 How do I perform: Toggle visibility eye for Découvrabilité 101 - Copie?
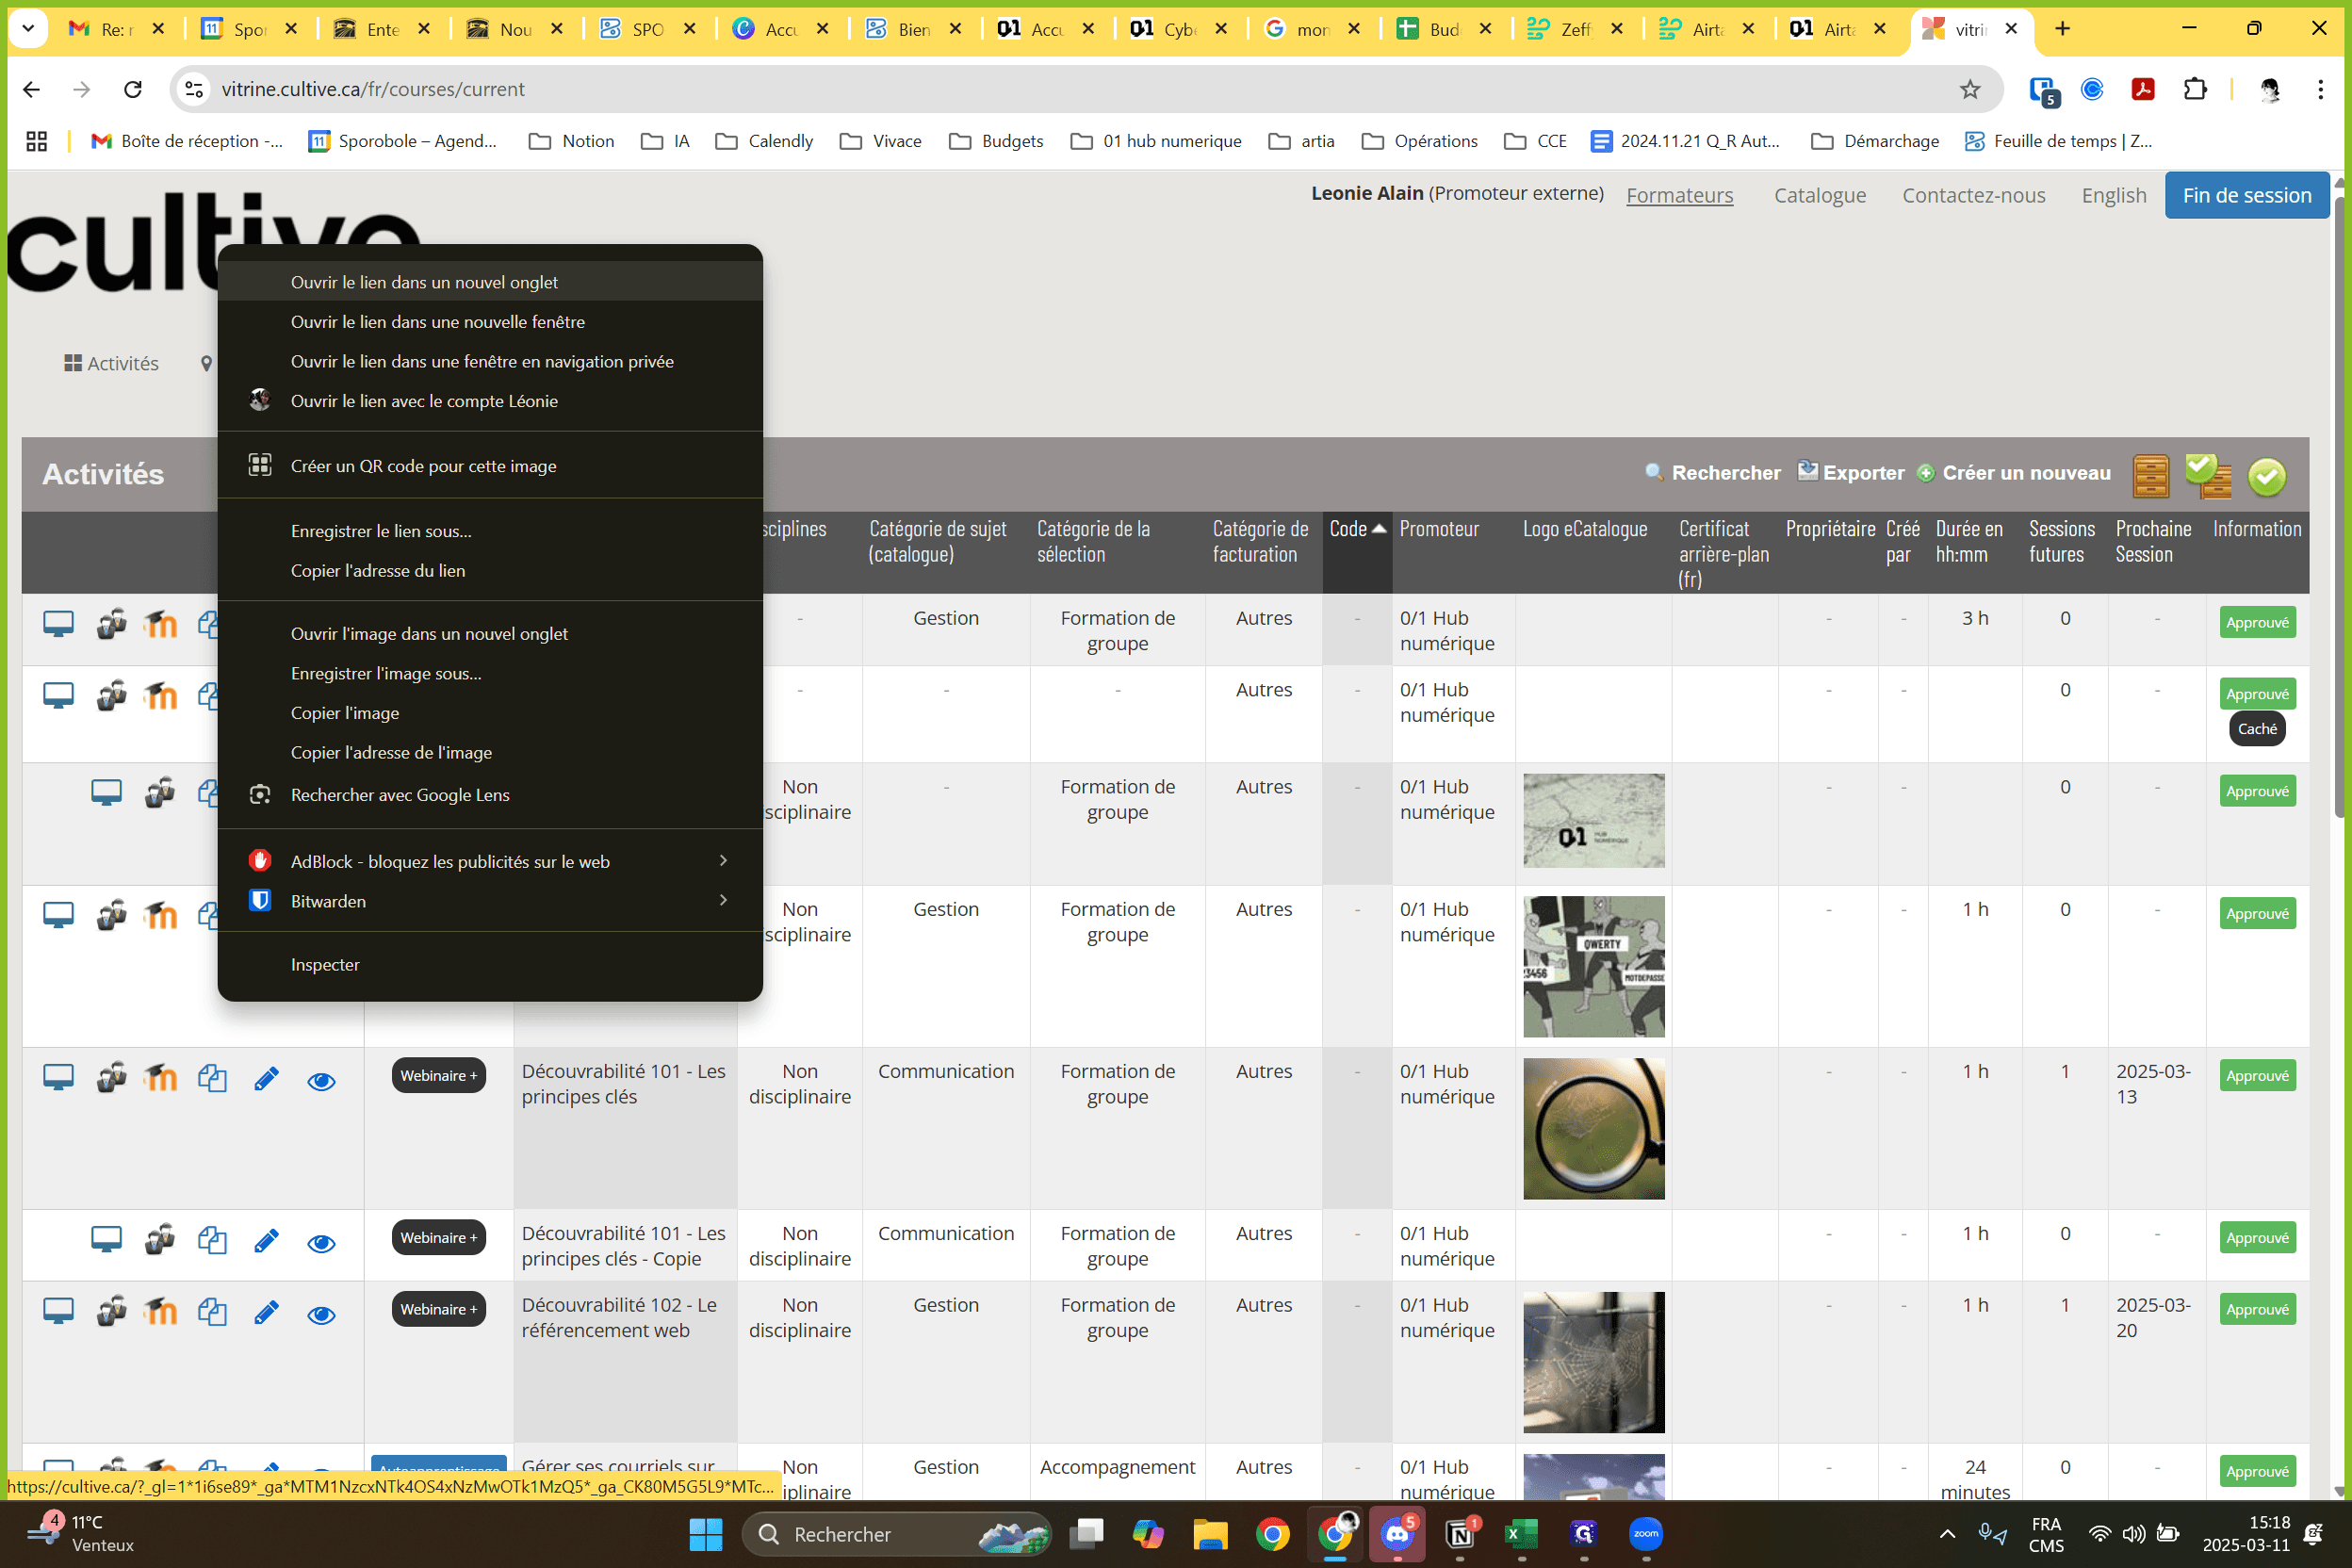[321, 1243]
